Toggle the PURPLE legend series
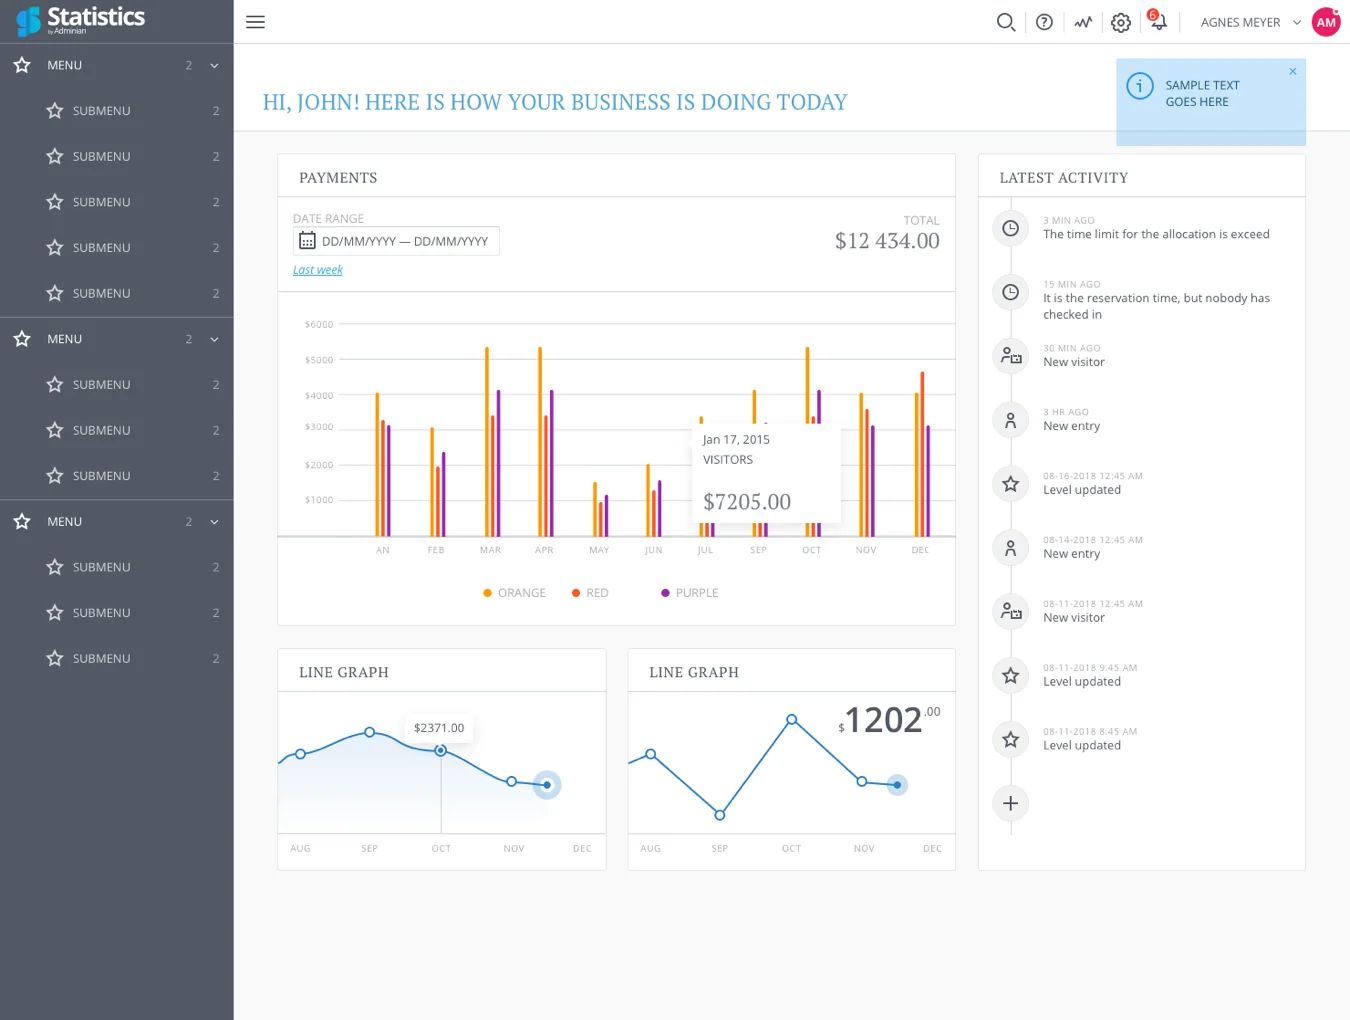The height and width of the screenshot is (1020, 1350). tap(690, 593)
